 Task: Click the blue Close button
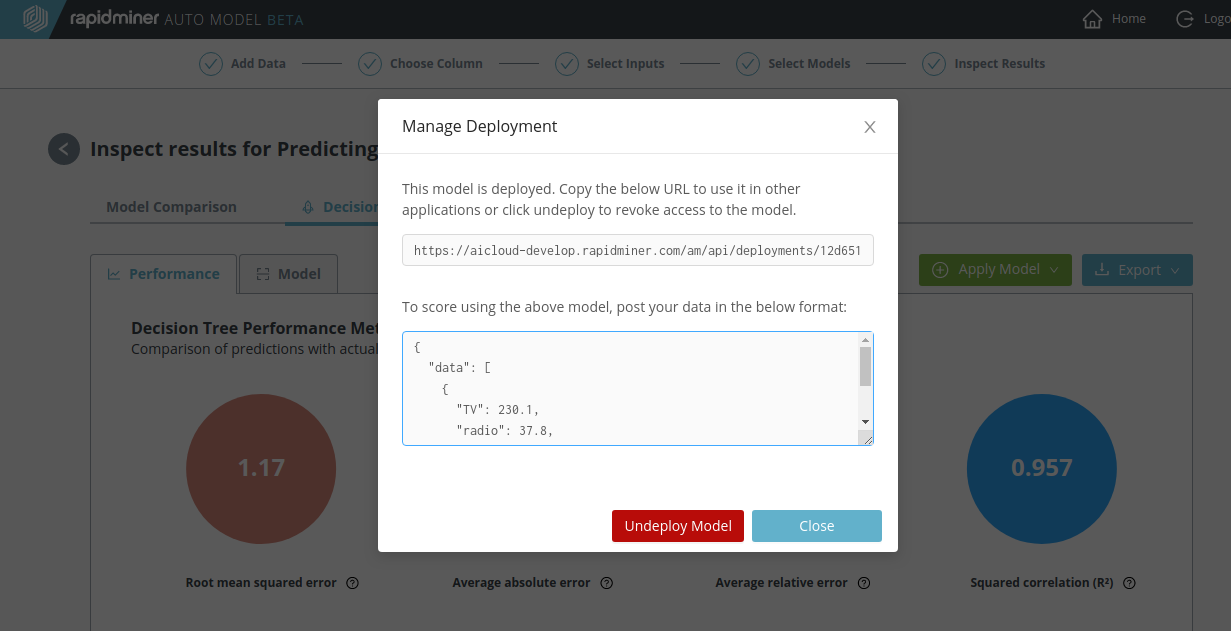point(816,526)
